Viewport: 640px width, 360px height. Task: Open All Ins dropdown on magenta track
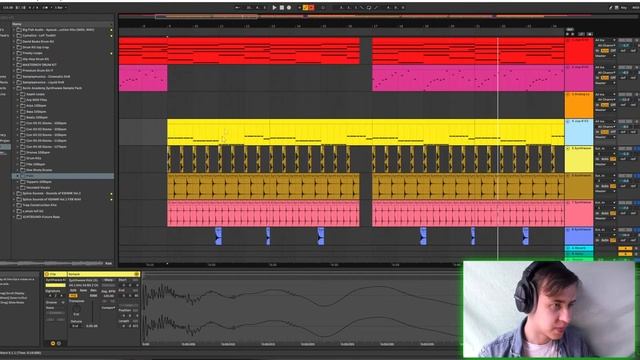(605, 67)
